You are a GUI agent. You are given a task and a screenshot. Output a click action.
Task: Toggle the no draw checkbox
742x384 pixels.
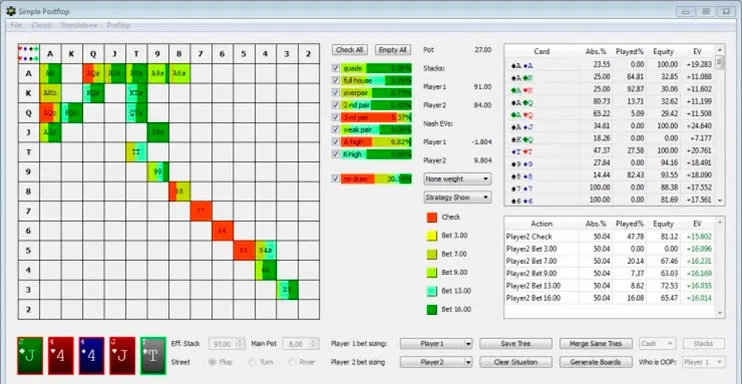pos(336,179)
